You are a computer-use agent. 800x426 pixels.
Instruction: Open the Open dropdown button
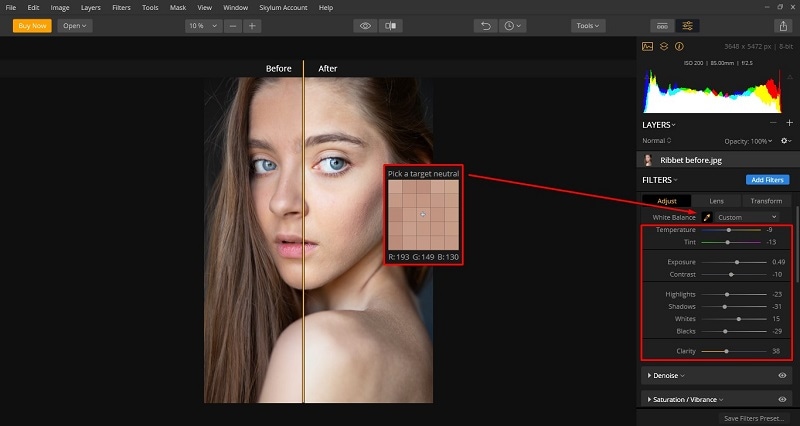pyautogui.click(x=74, y=26)
